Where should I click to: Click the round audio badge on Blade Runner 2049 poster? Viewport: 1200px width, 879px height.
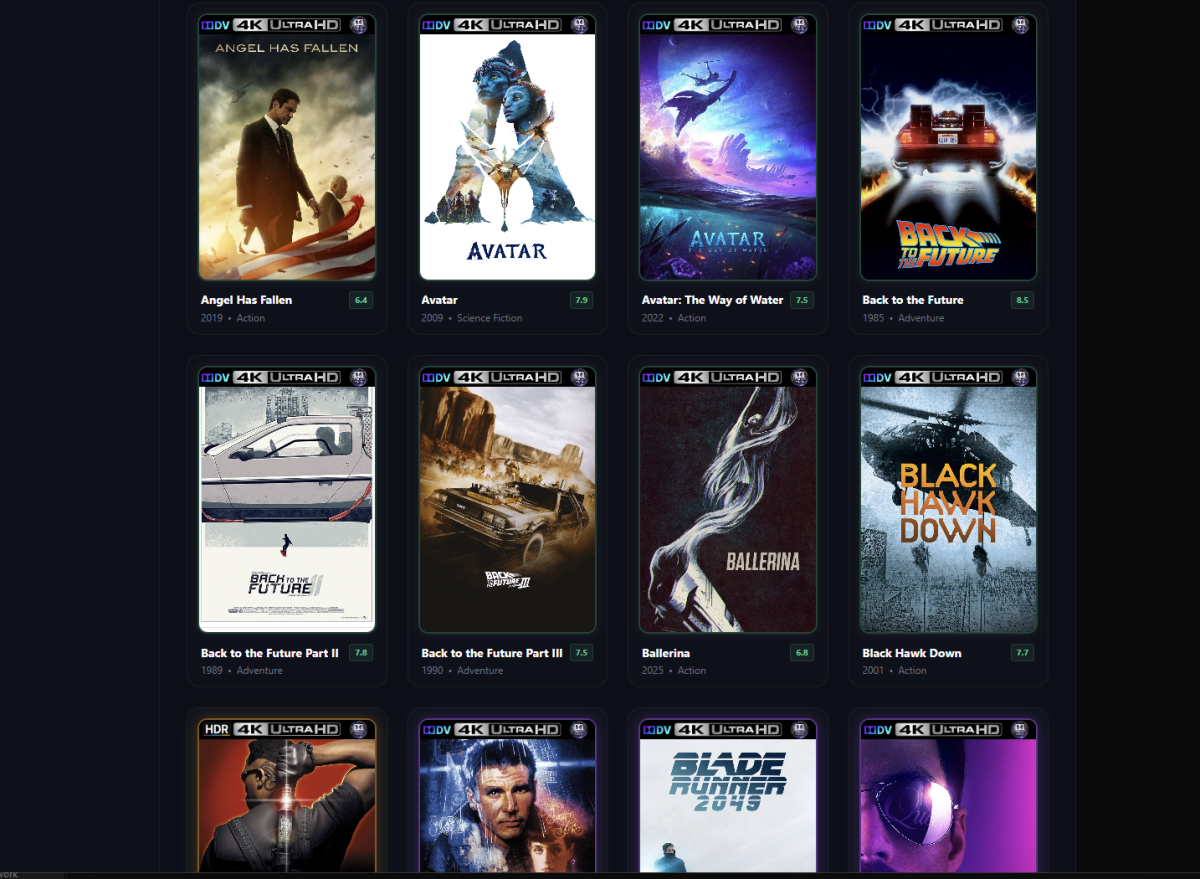(x=800, y=729)
